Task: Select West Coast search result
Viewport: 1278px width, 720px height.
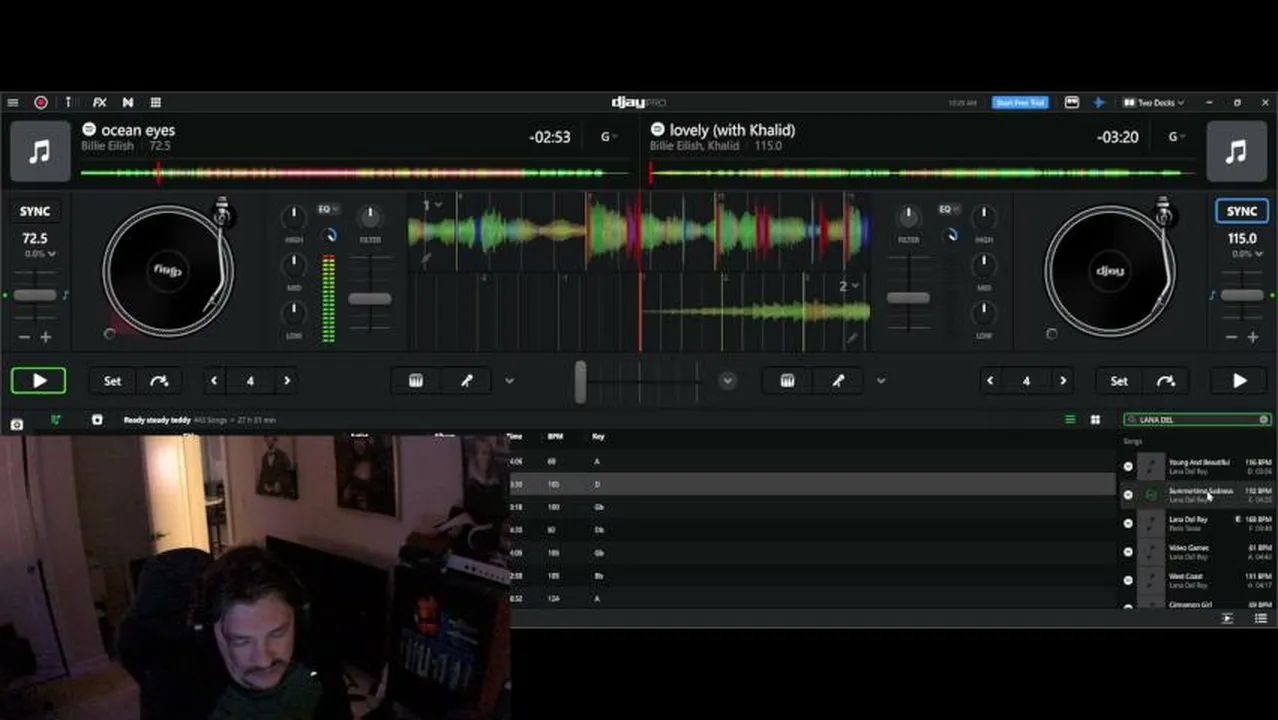Action: 1197,580
